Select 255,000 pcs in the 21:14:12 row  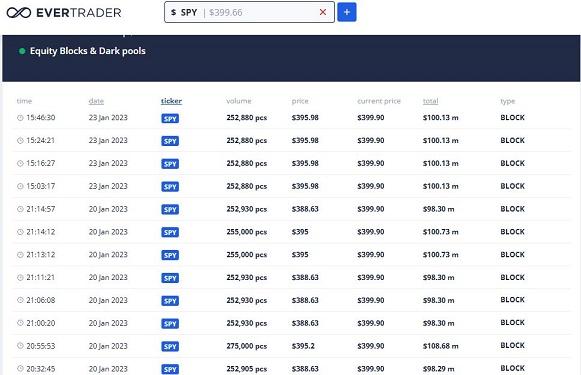(x=247, y=232)
